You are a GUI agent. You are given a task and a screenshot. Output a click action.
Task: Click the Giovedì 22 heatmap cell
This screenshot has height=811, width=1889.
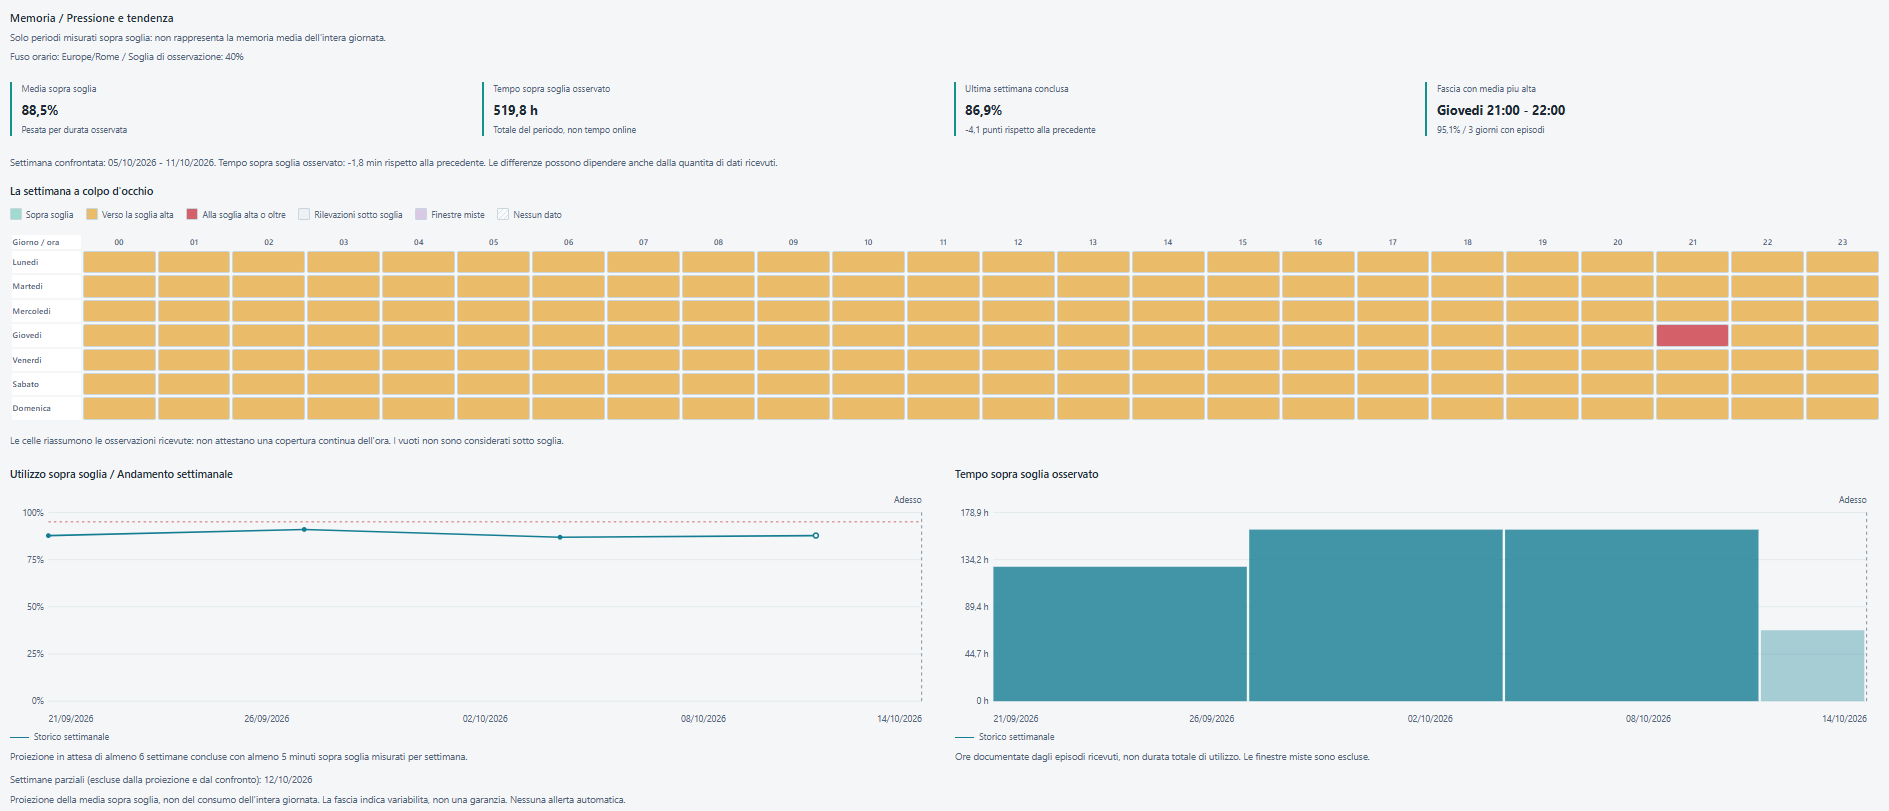tap(1767, 335)
